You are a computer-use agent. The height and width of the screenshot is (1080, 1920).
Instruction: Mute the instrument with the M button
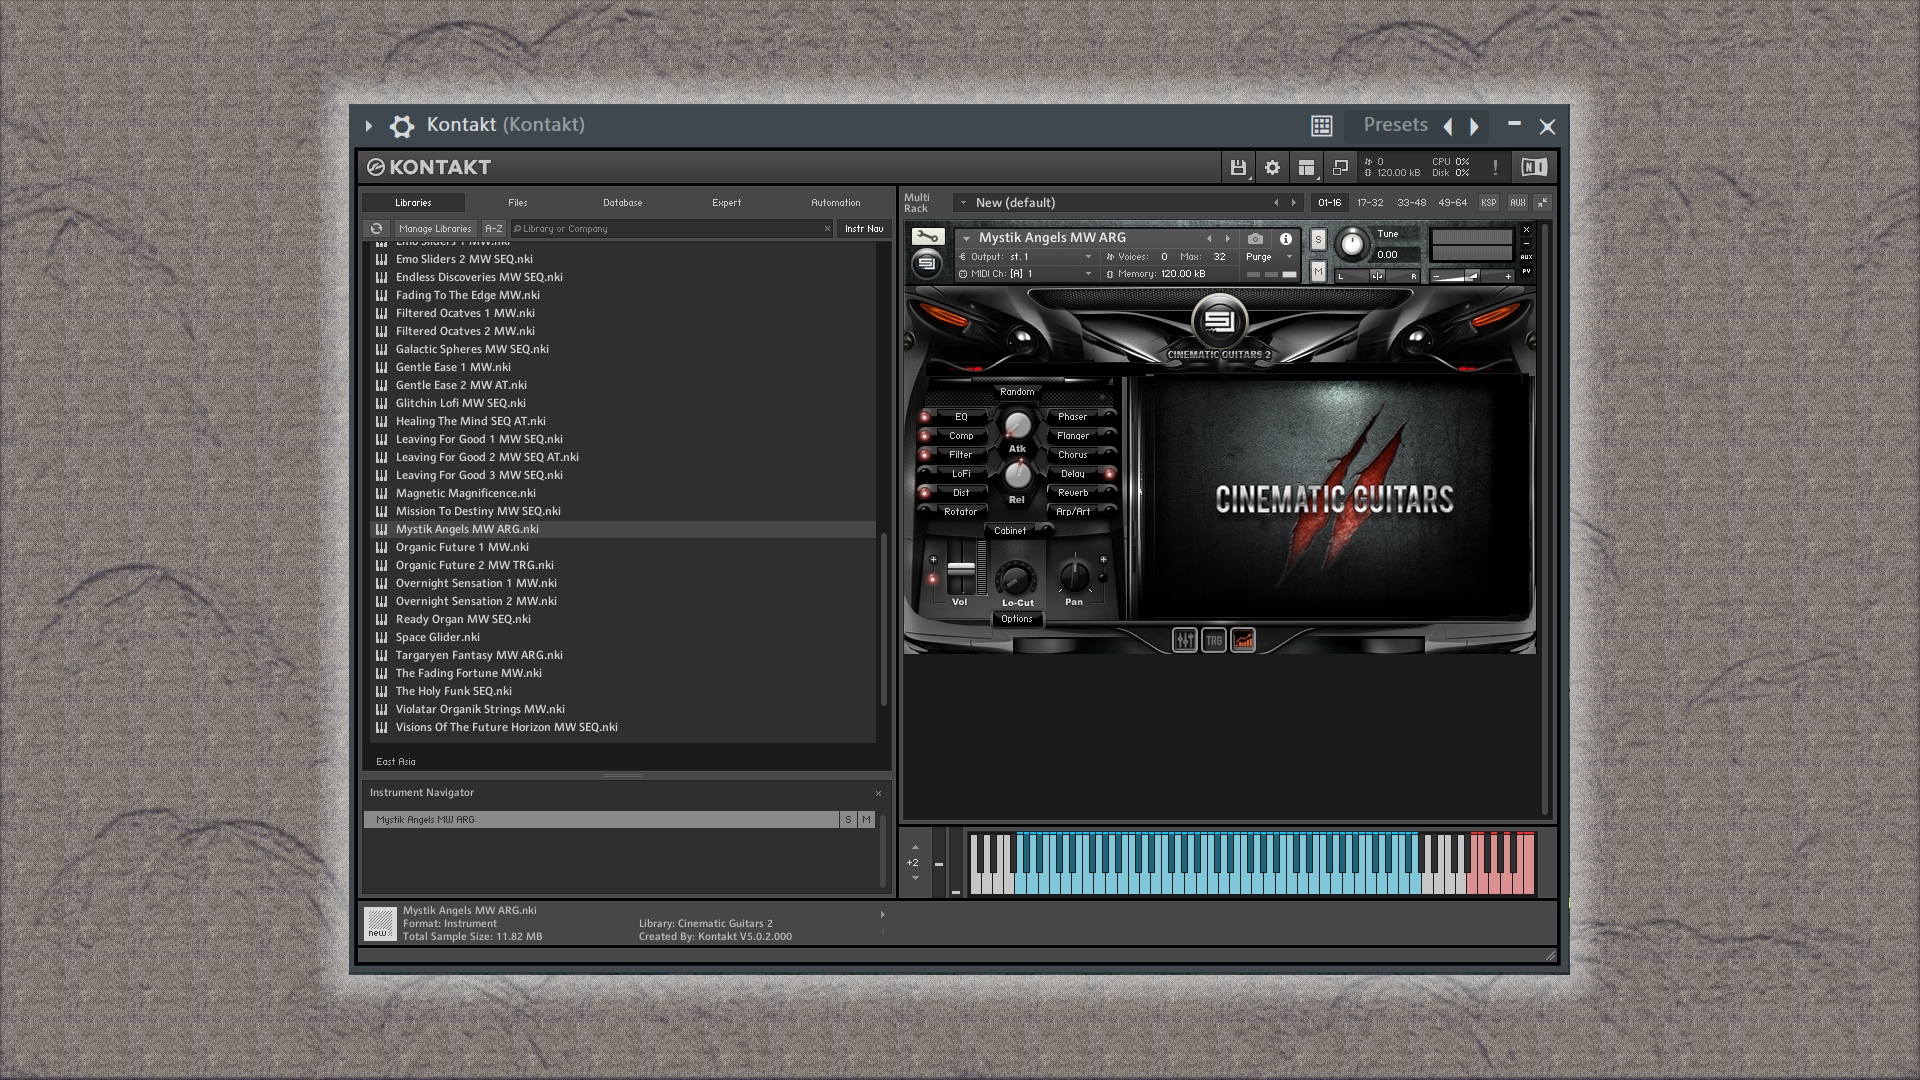(1318, 271)
